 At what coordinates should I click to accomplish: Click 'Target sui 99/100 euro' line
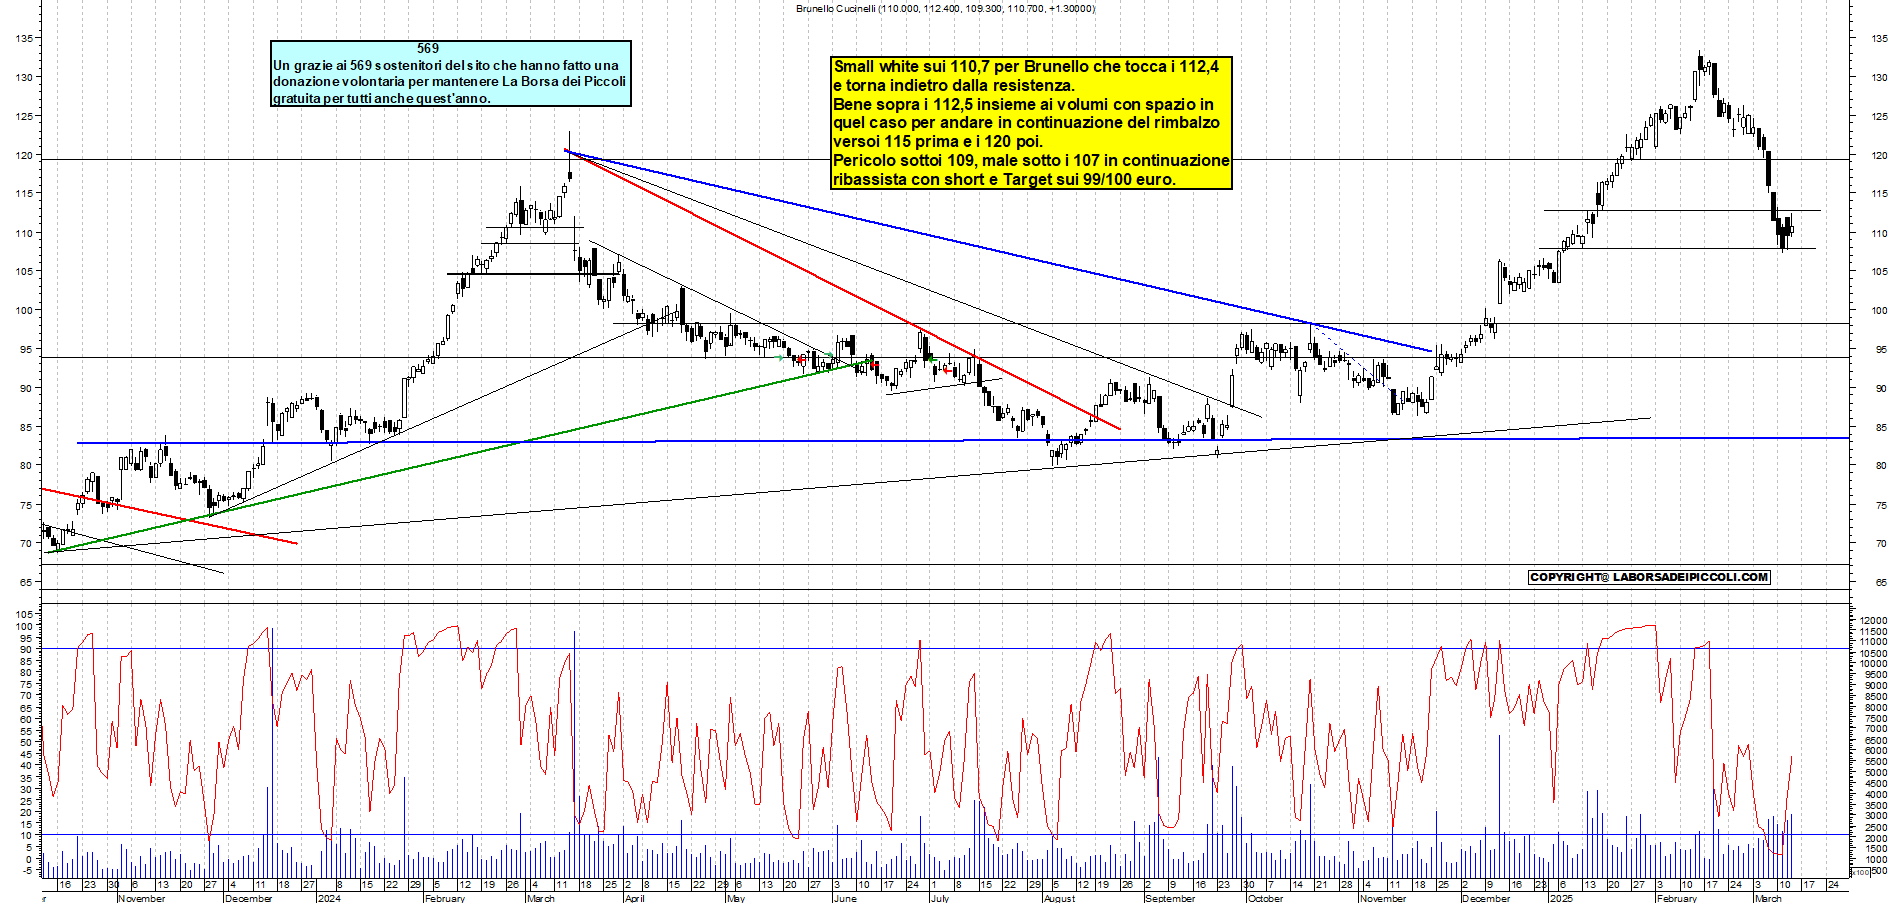tap(1004, 179)
